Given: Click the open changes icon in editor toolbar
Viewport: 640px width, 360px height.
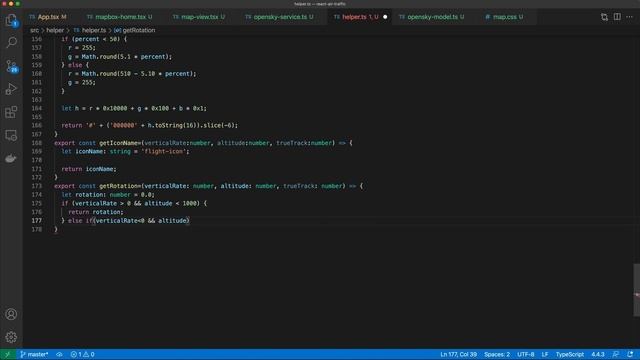Looking at the screenshot, I should [604, 17].
